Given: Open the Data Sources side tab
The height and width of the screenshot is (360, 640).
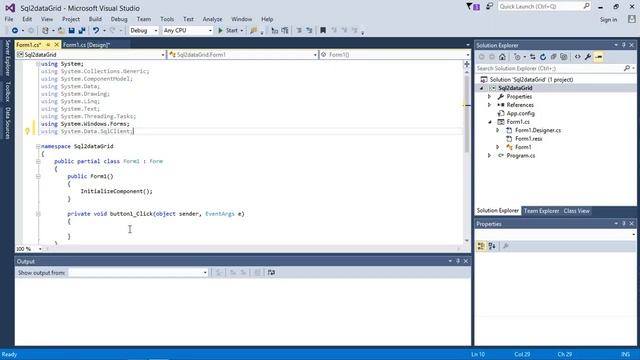Looking at the screenshot, I should pyautogui.click(x=7, y=123).
